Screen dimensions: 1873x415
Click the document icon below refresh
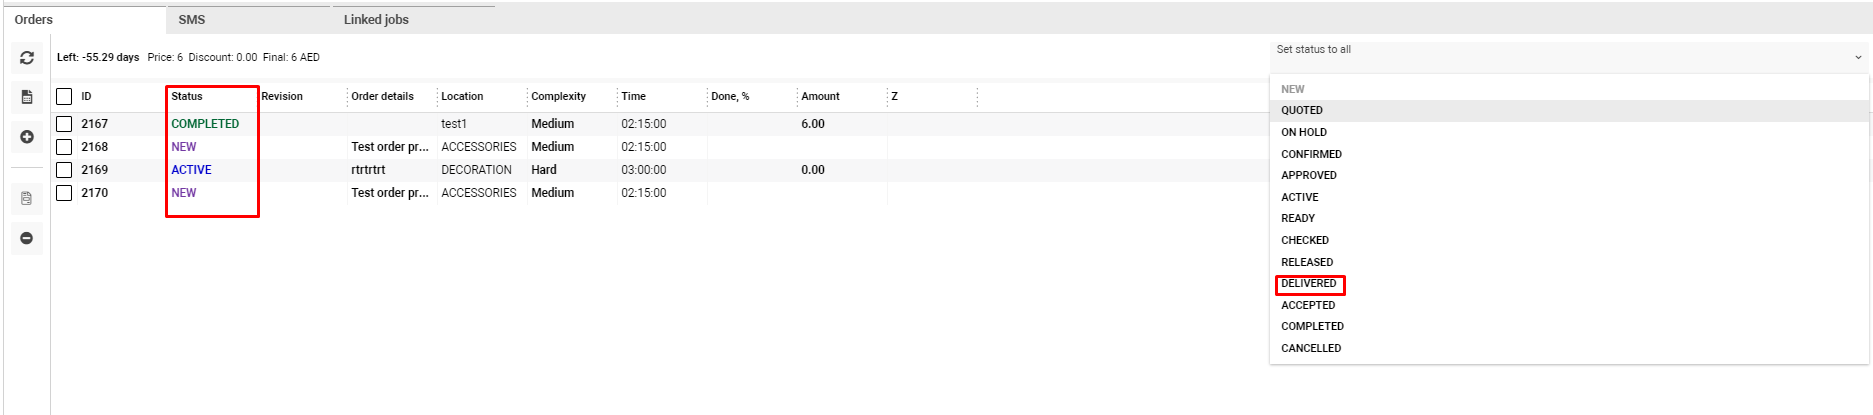(27, 97)
